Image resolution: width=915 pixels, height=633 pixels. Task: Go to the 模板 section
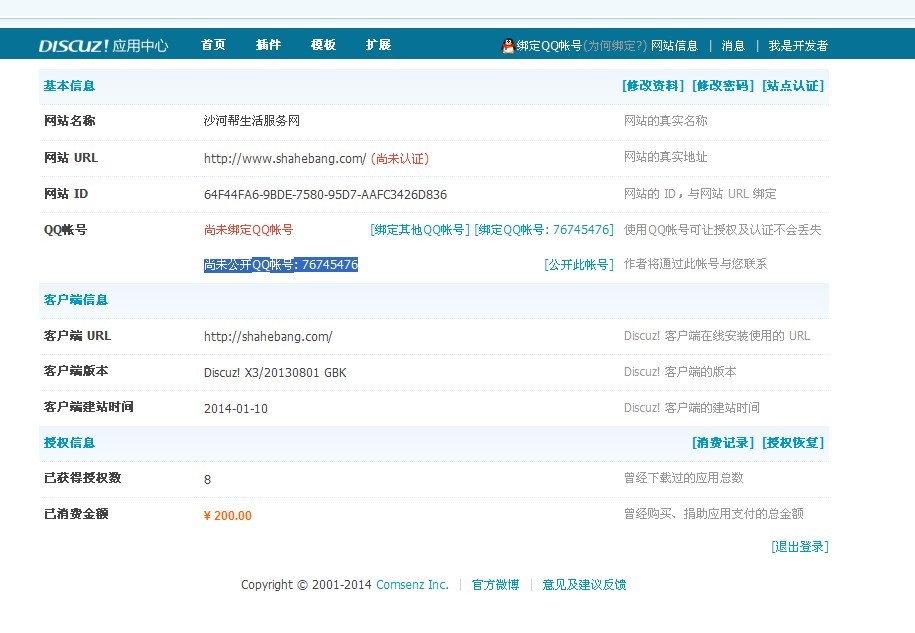323,45
